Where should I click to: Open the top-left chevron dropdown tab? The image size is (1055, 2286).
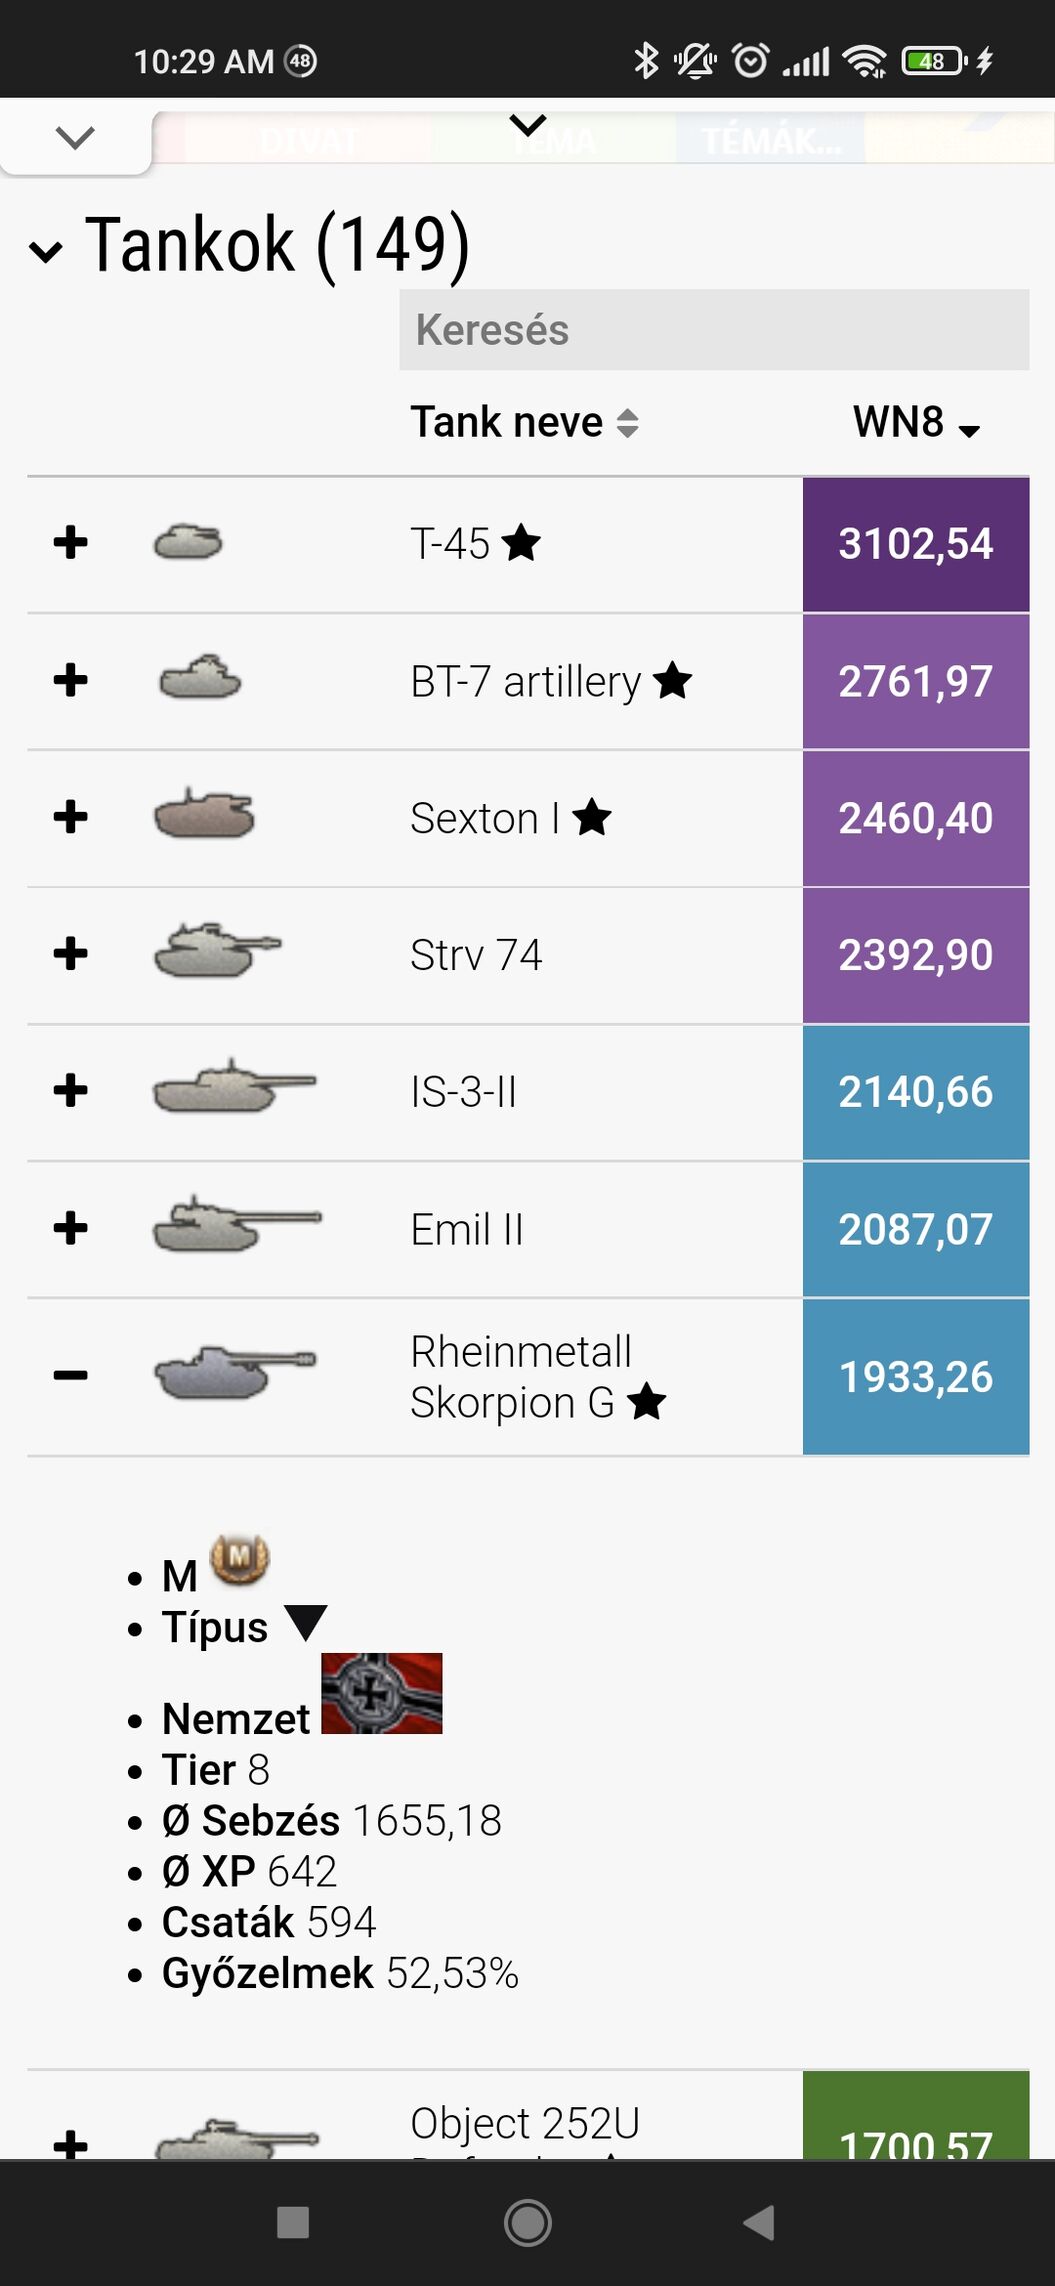75,137
